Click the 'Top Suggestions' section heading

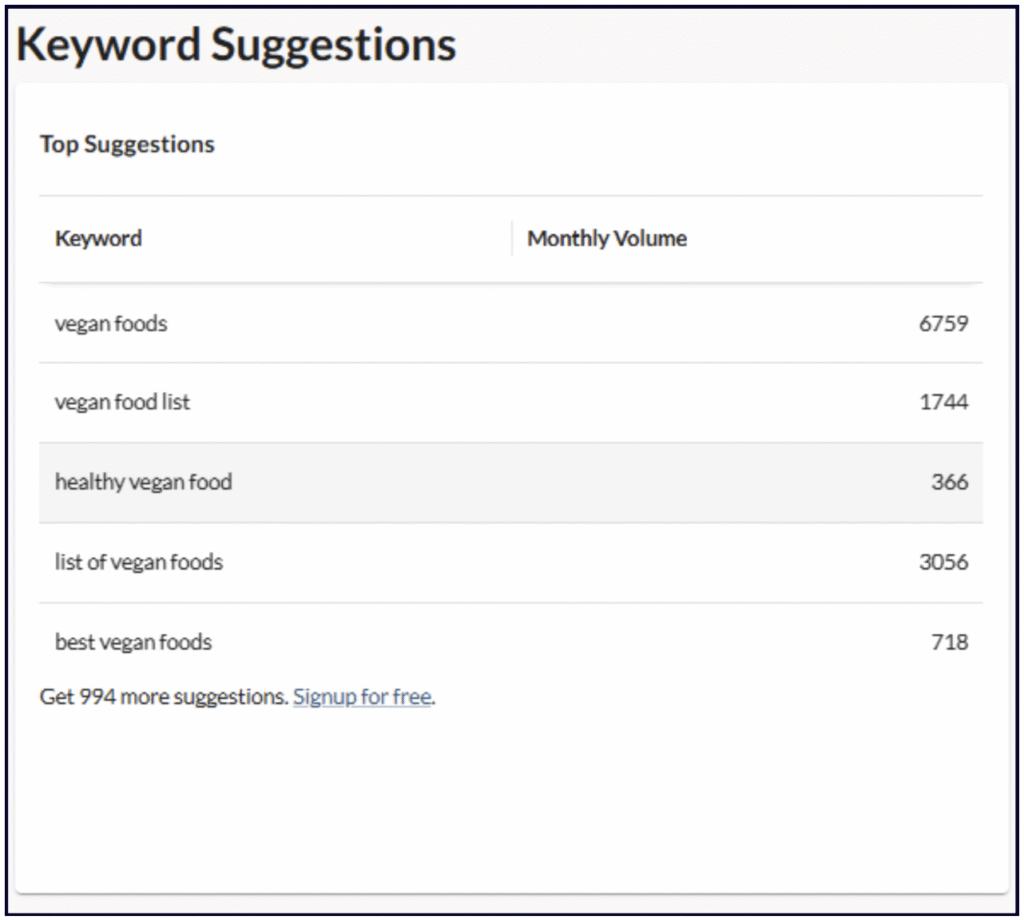(x=127, y=144)
